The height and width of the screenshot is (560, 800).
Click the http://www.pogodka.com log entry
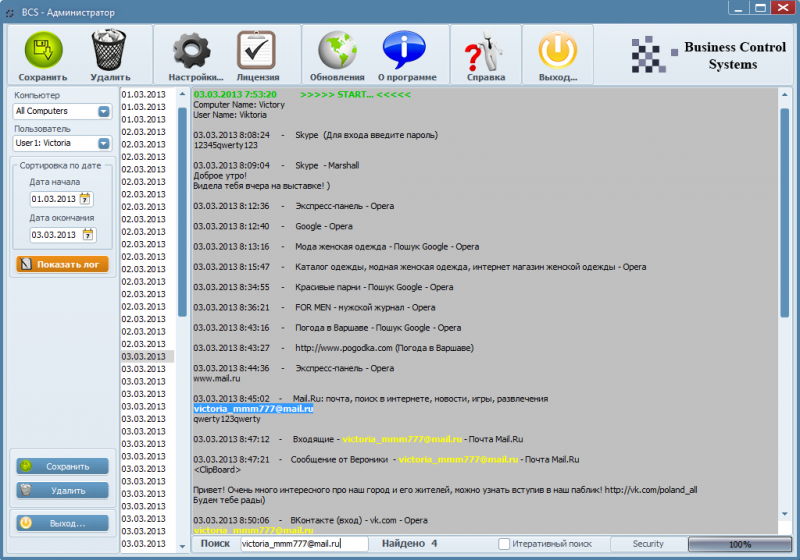coord(334,348)
